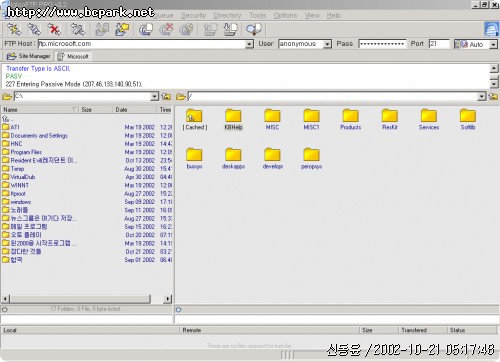Switch to the Microsoft tab

pyautogui.click(x=73, y=56)
